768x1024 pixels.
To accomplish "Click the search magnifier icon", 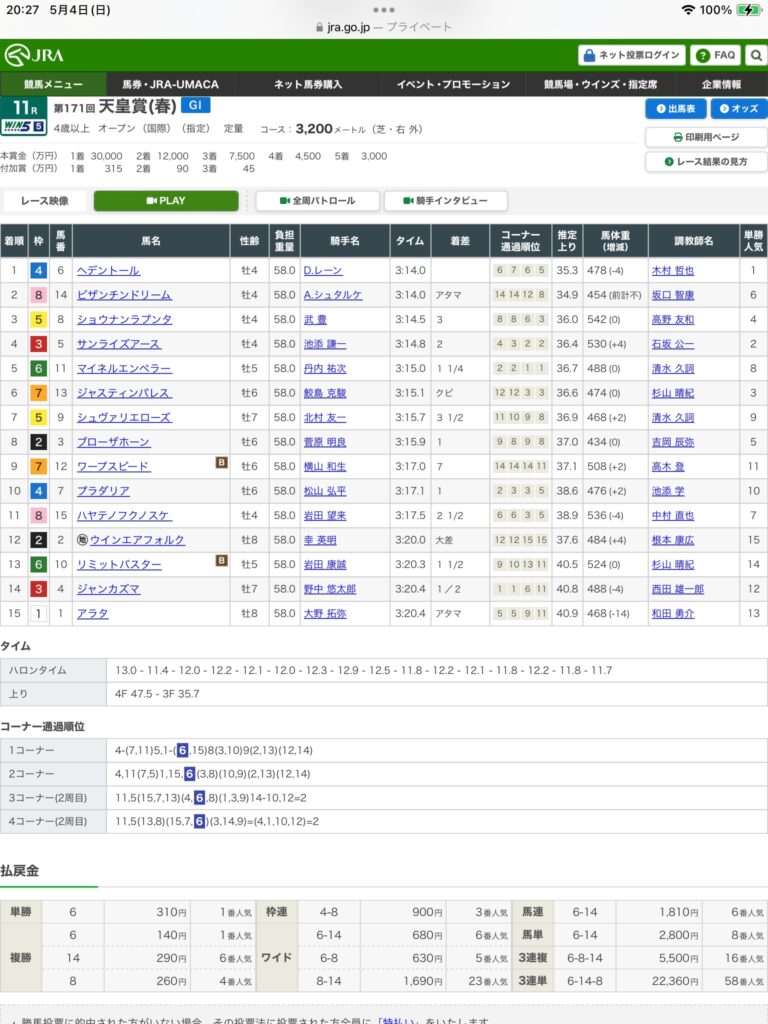I will [x=756, y=56].
